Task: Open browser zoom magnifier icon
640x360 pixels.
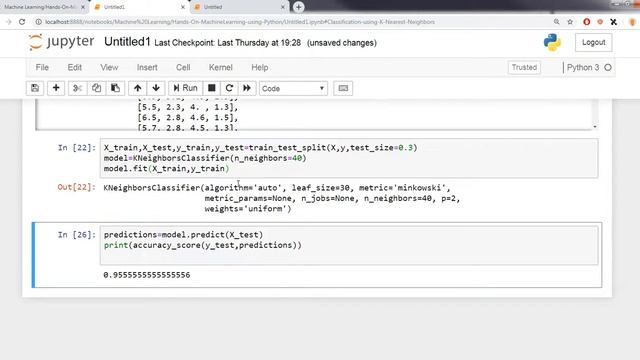Action: pyautogui.click(x=556, y=22)
